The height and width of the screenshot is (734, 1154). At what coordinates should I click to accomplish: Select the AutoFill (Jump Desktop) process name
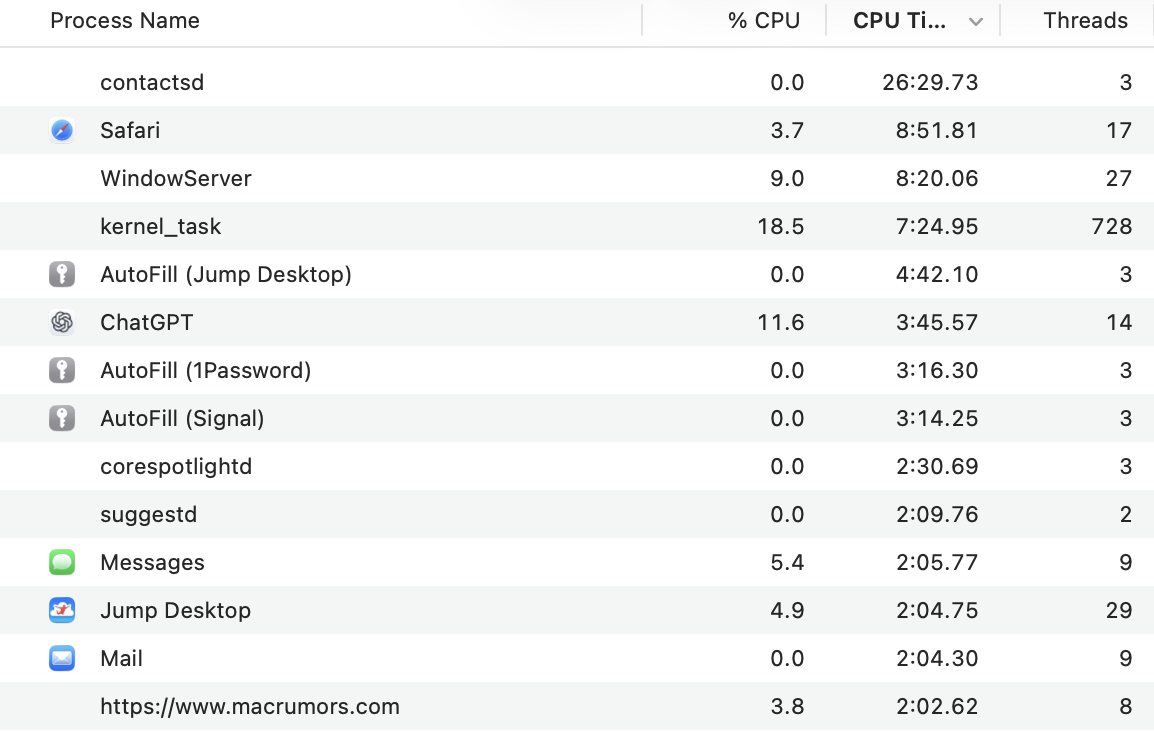pyautogui.click(x=226, y=275)
